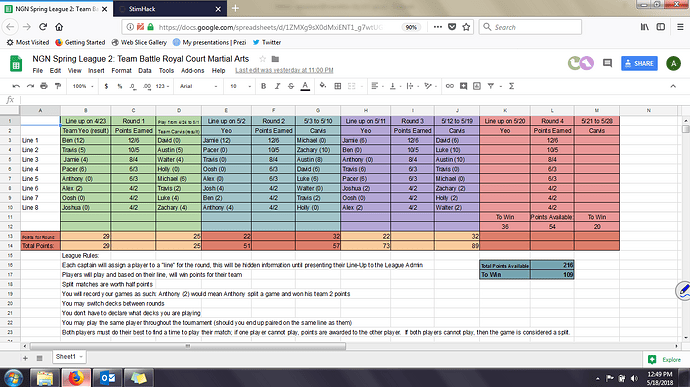This screenshot has width=690, height=387.
Task: Open the fill color picker
Action: click(x=323, y=86)
